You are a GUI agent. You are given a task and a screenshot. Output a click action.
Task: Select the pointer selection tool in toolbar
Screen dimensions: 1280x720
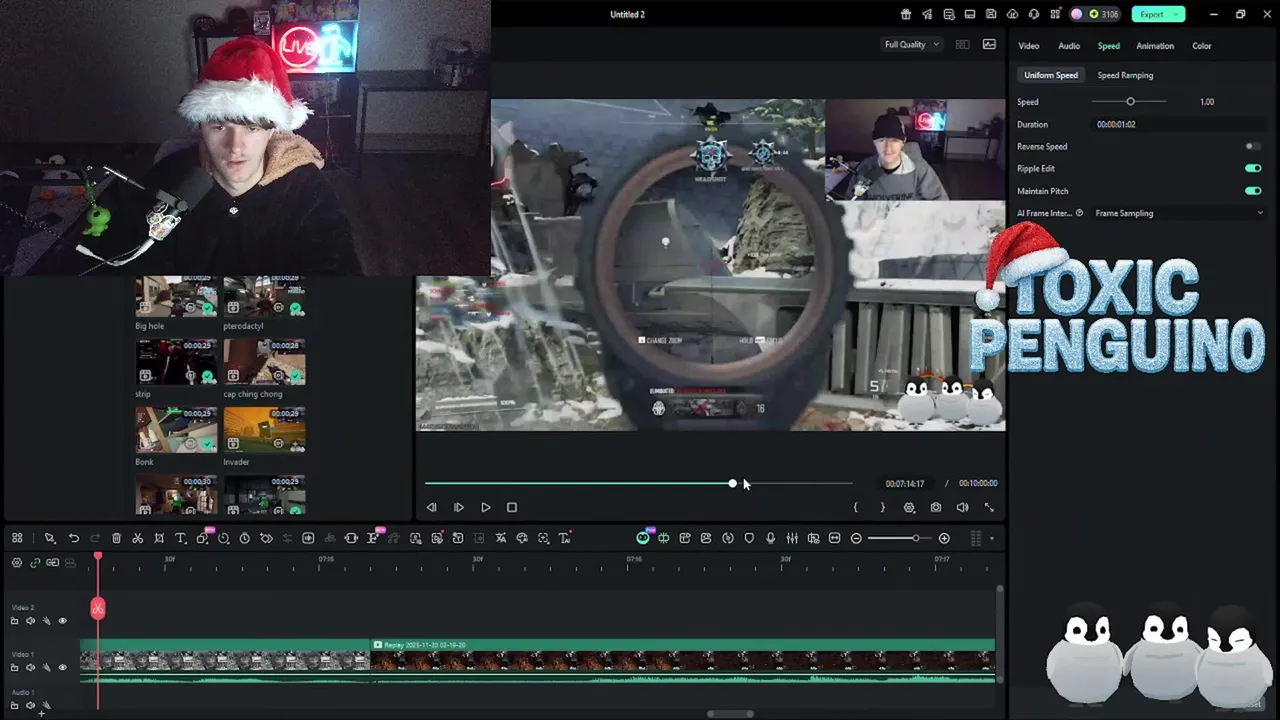49,538
